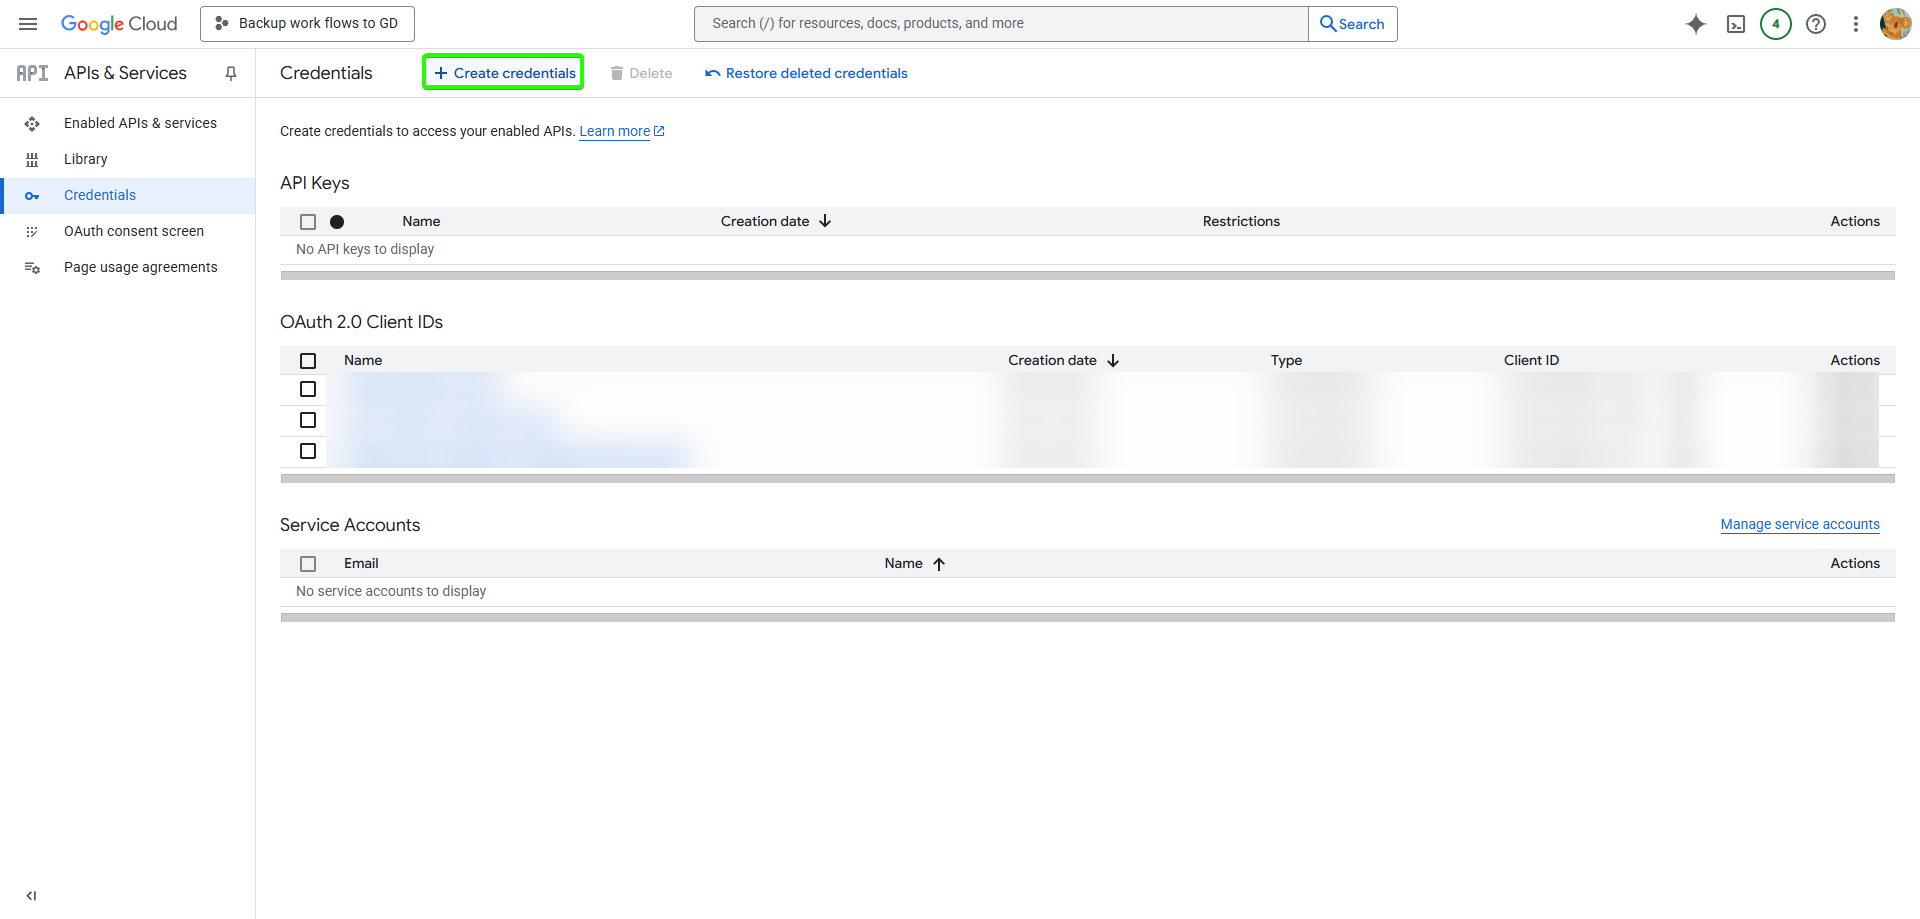
Task: Select all API Keys checkbox
Action: pos(308,222)
